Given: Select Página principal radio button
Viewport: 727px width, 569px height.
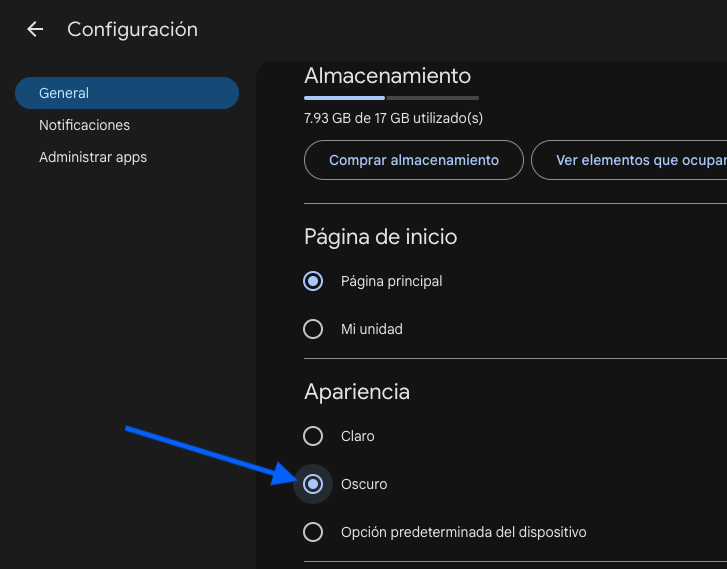Looking at the screenshot, I should click(x=313, y=281).
